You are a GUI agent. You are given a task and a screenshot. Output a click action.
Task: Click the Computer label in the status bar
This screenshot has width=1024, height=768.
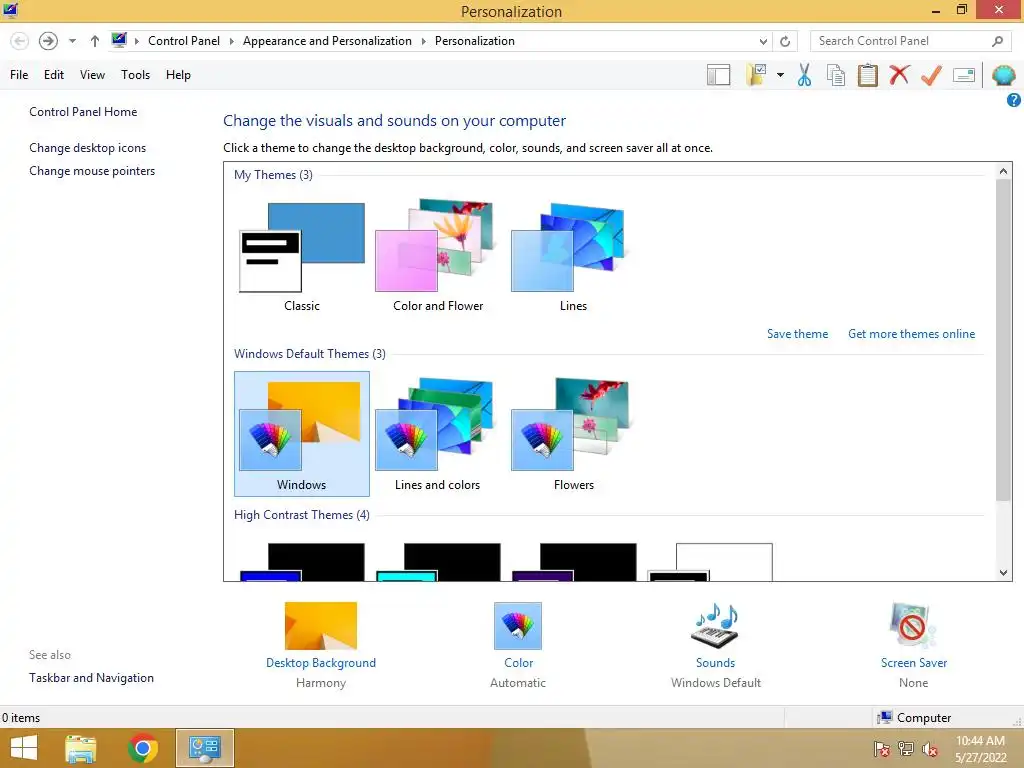(x=923, y=718)
